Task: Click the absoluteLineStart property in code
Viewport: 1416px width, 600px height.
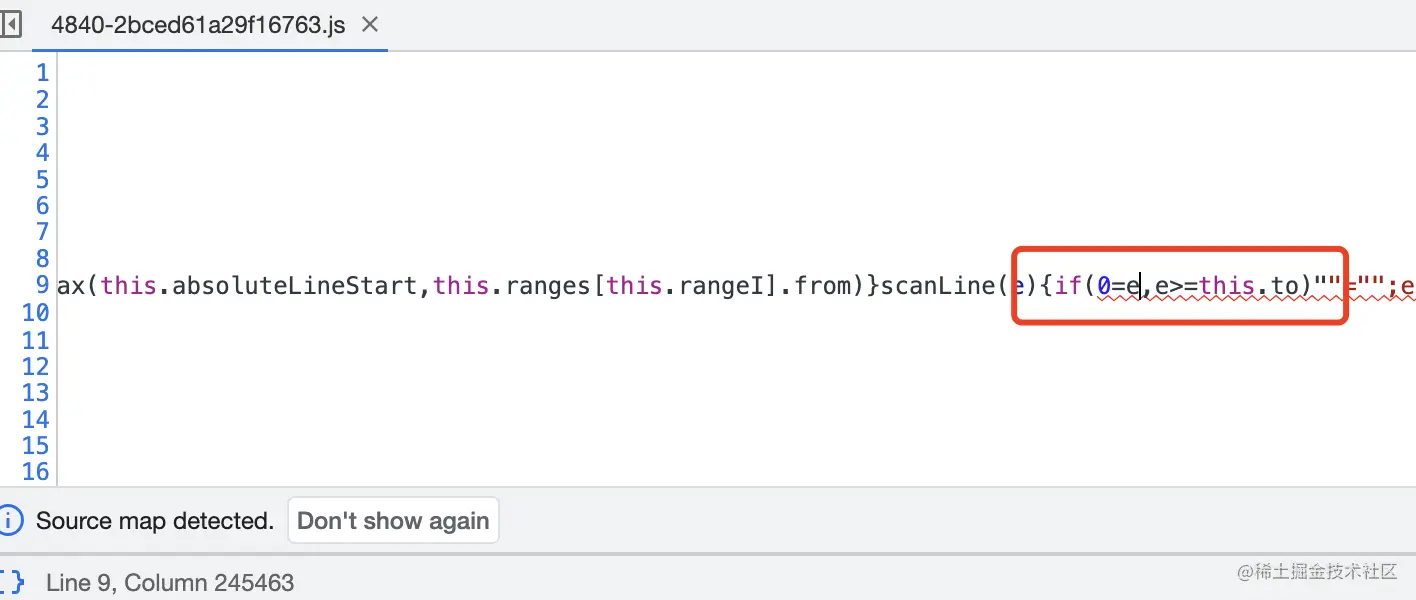Action: point(301,286)
